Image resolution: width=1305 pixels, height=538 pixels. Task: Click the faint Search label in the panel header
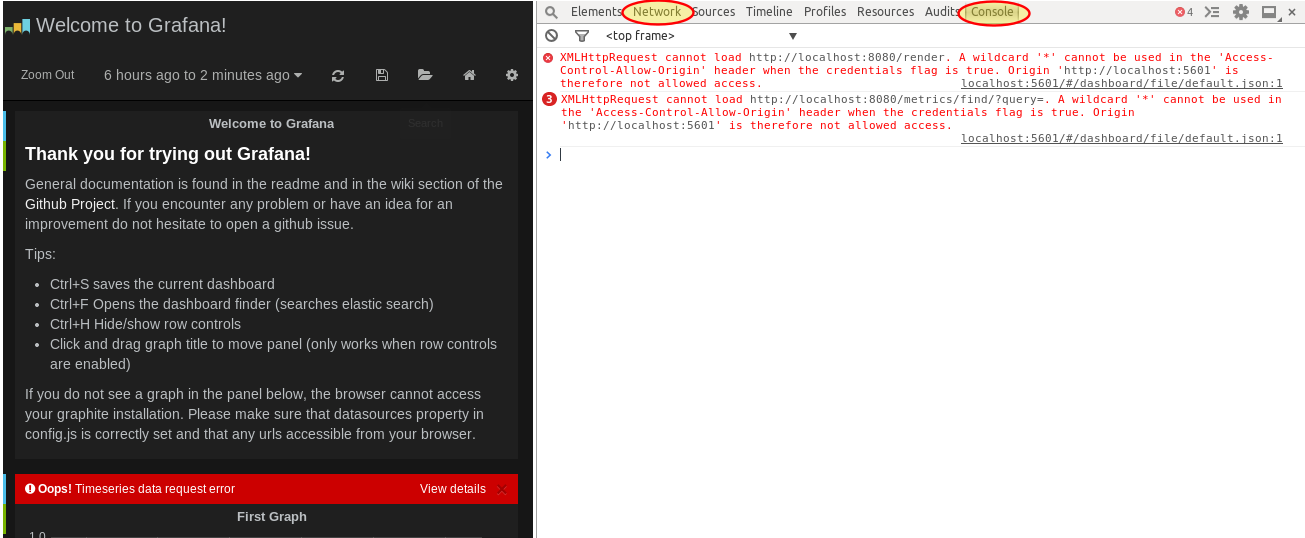click(x=426, y=124)
